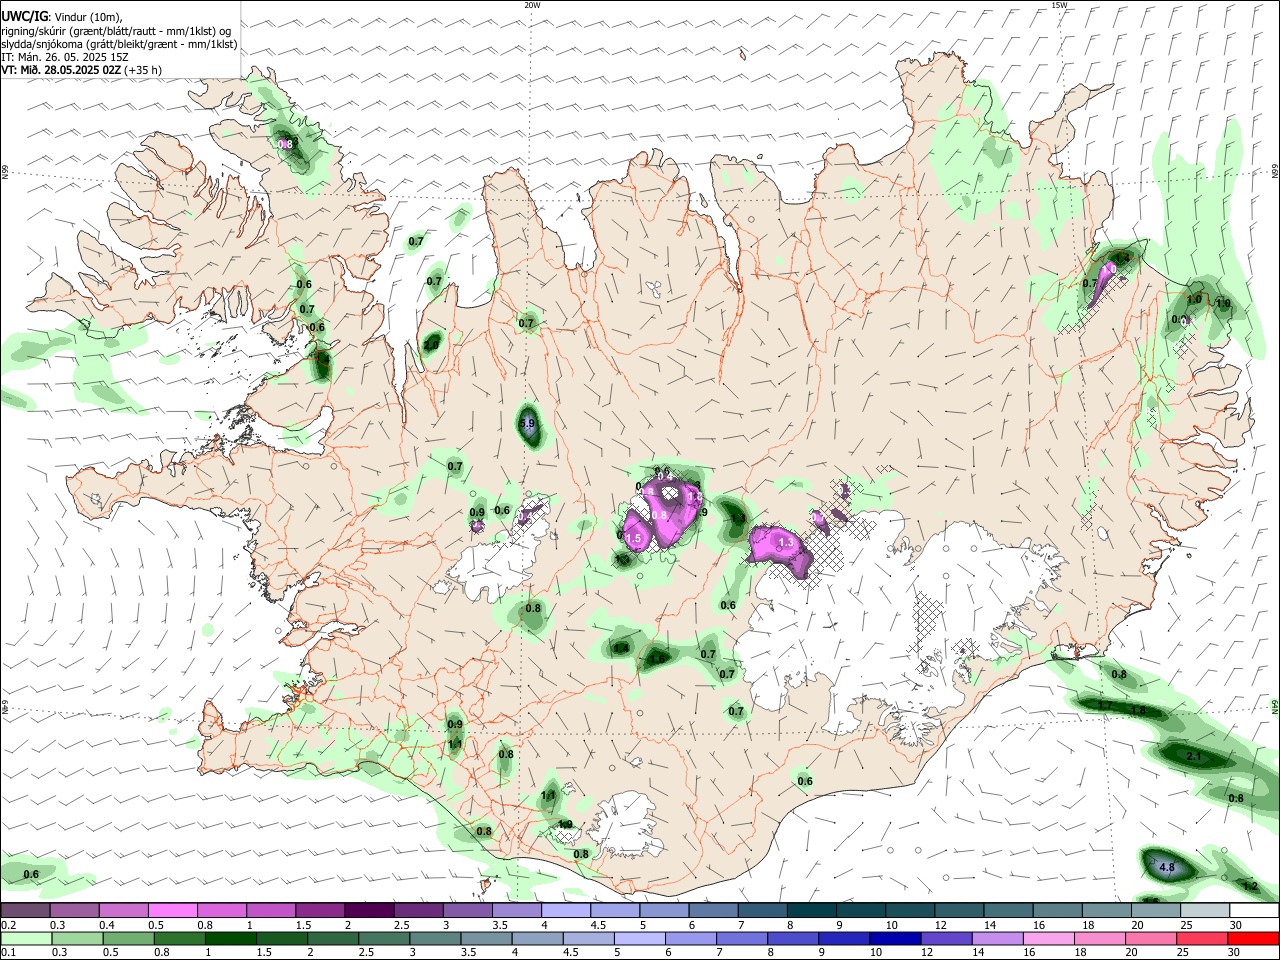The height and width of the screenshot is (960, 1280).
Task: Pick the white swatch ending the top legend row
Action: click(x=1254, y=910)
